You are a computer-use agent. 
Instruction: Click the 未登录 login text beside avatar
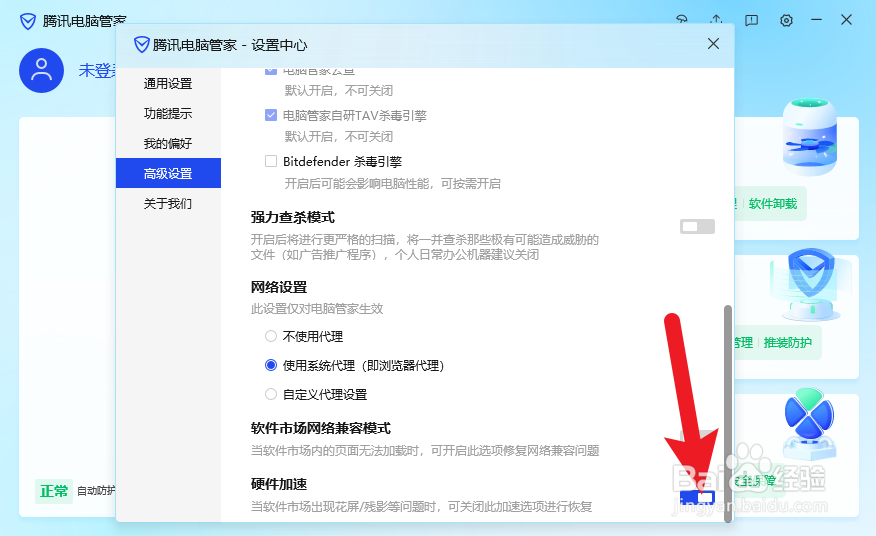[x=97, y=70]
